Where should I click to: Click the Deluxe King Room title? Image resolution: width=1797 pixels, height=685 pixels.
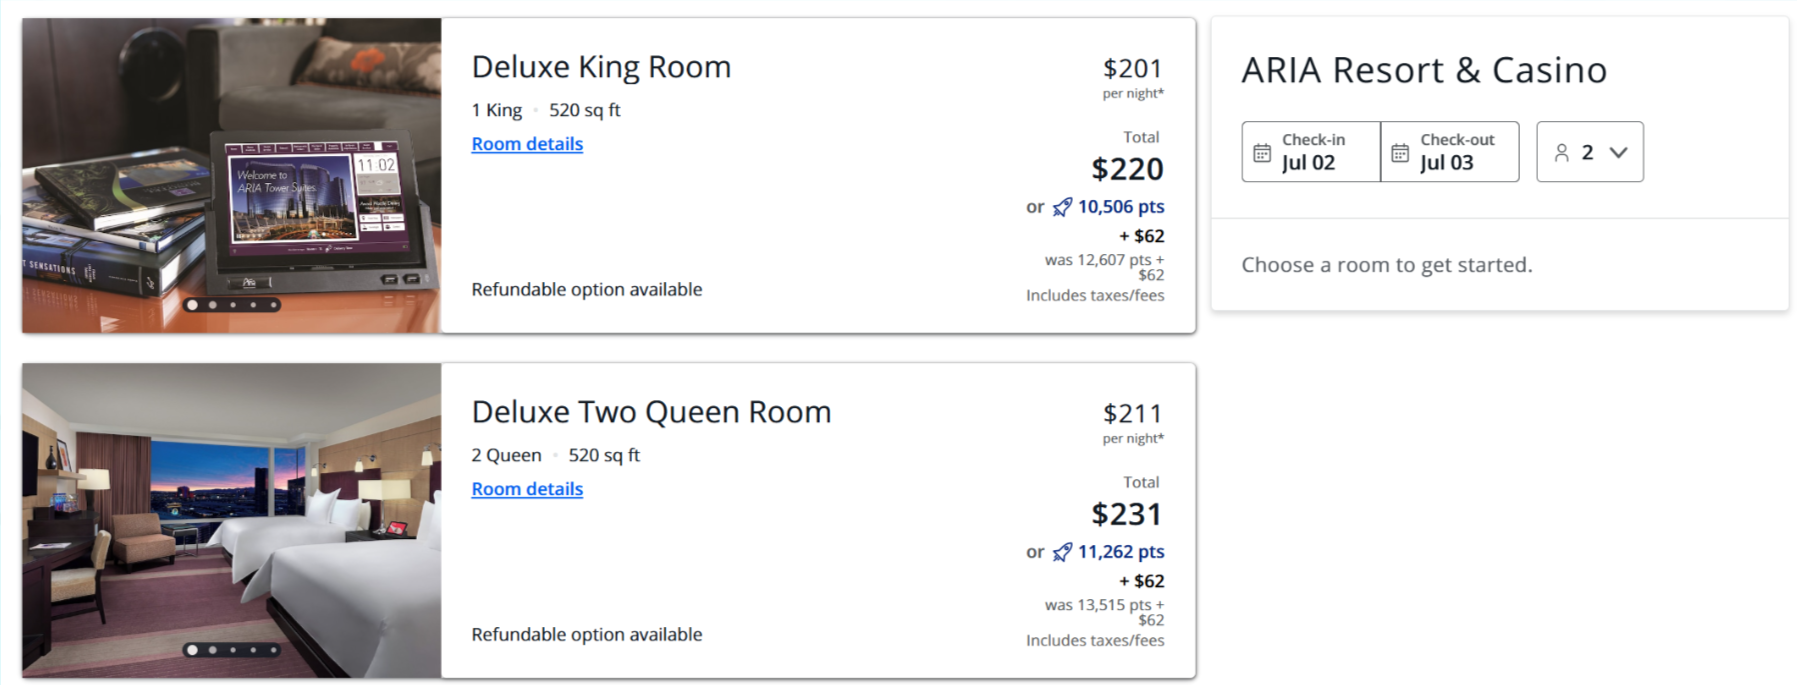[x=601, y=67]
